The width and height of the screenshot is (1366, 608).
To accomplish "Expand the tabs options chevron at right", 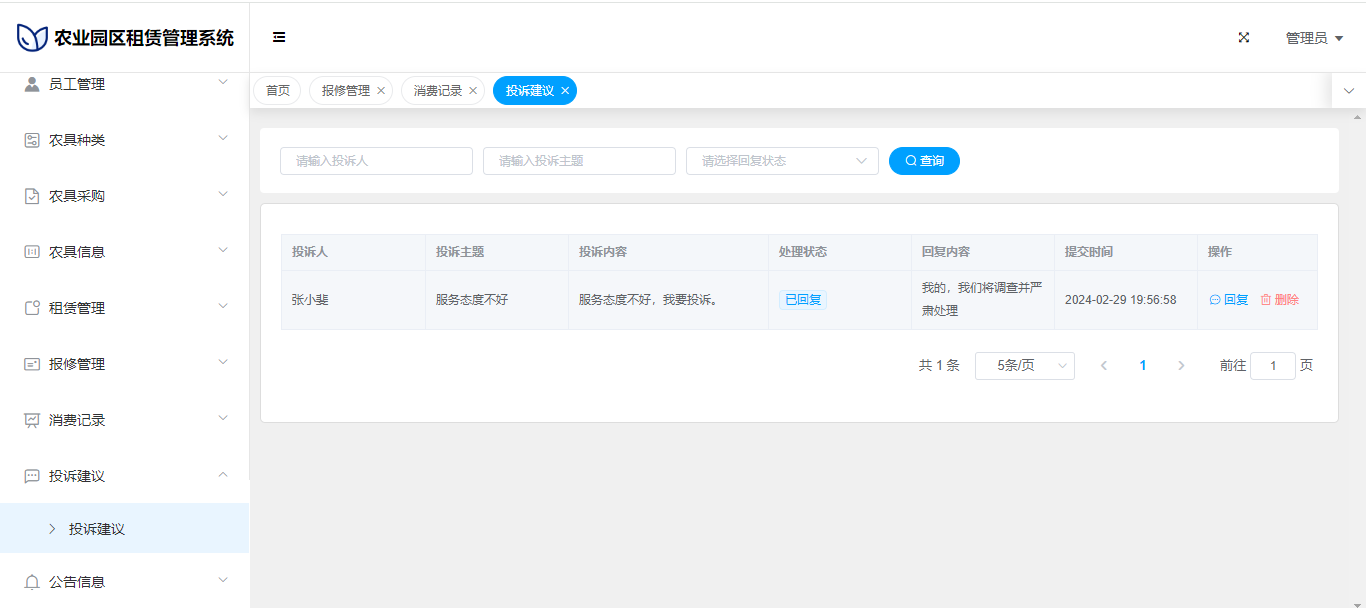I will [1348, 91].
